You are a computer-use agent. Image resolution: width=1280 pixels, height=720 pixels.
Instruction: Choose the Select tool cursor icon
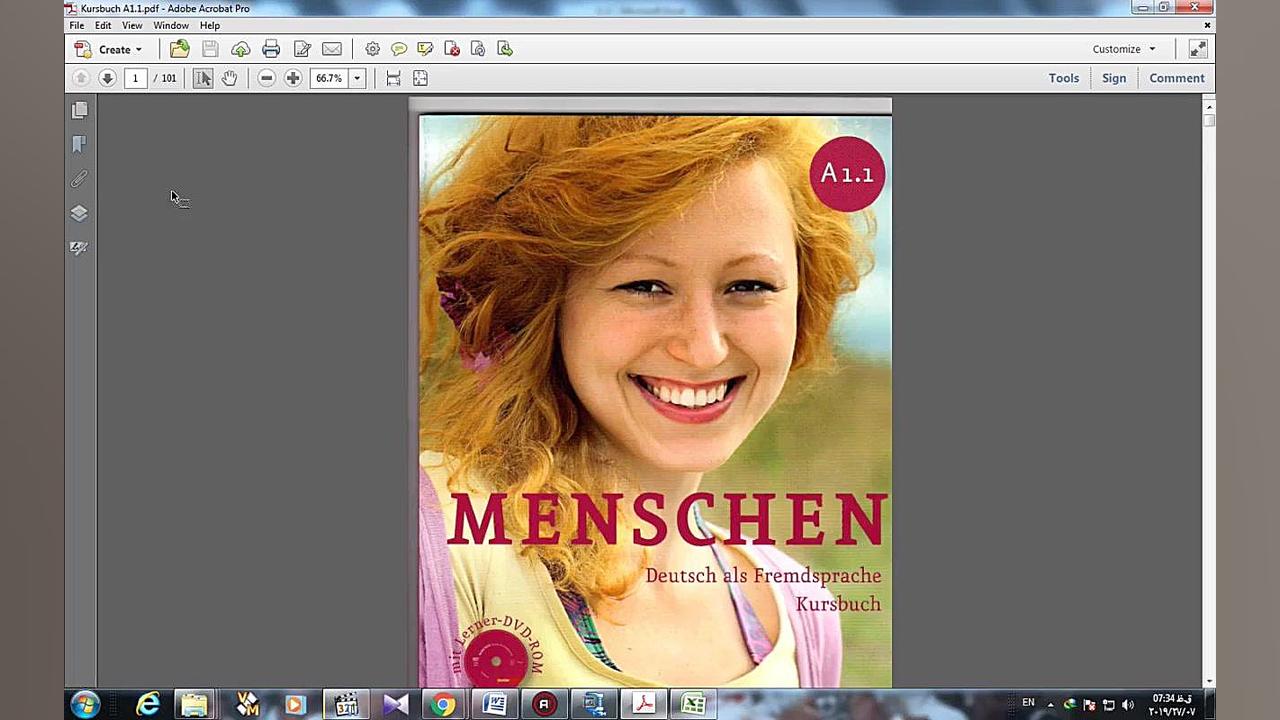pyautogui.click(x=203, y=78)
